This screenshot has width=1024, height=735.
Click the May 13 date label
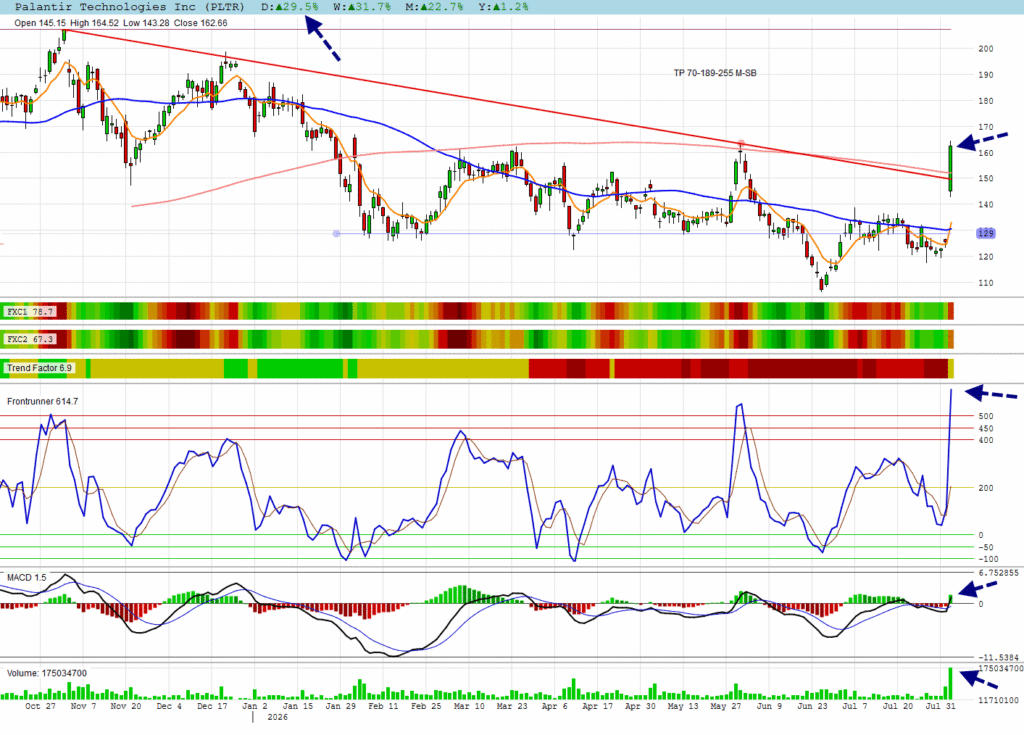(x=683, y=706)
